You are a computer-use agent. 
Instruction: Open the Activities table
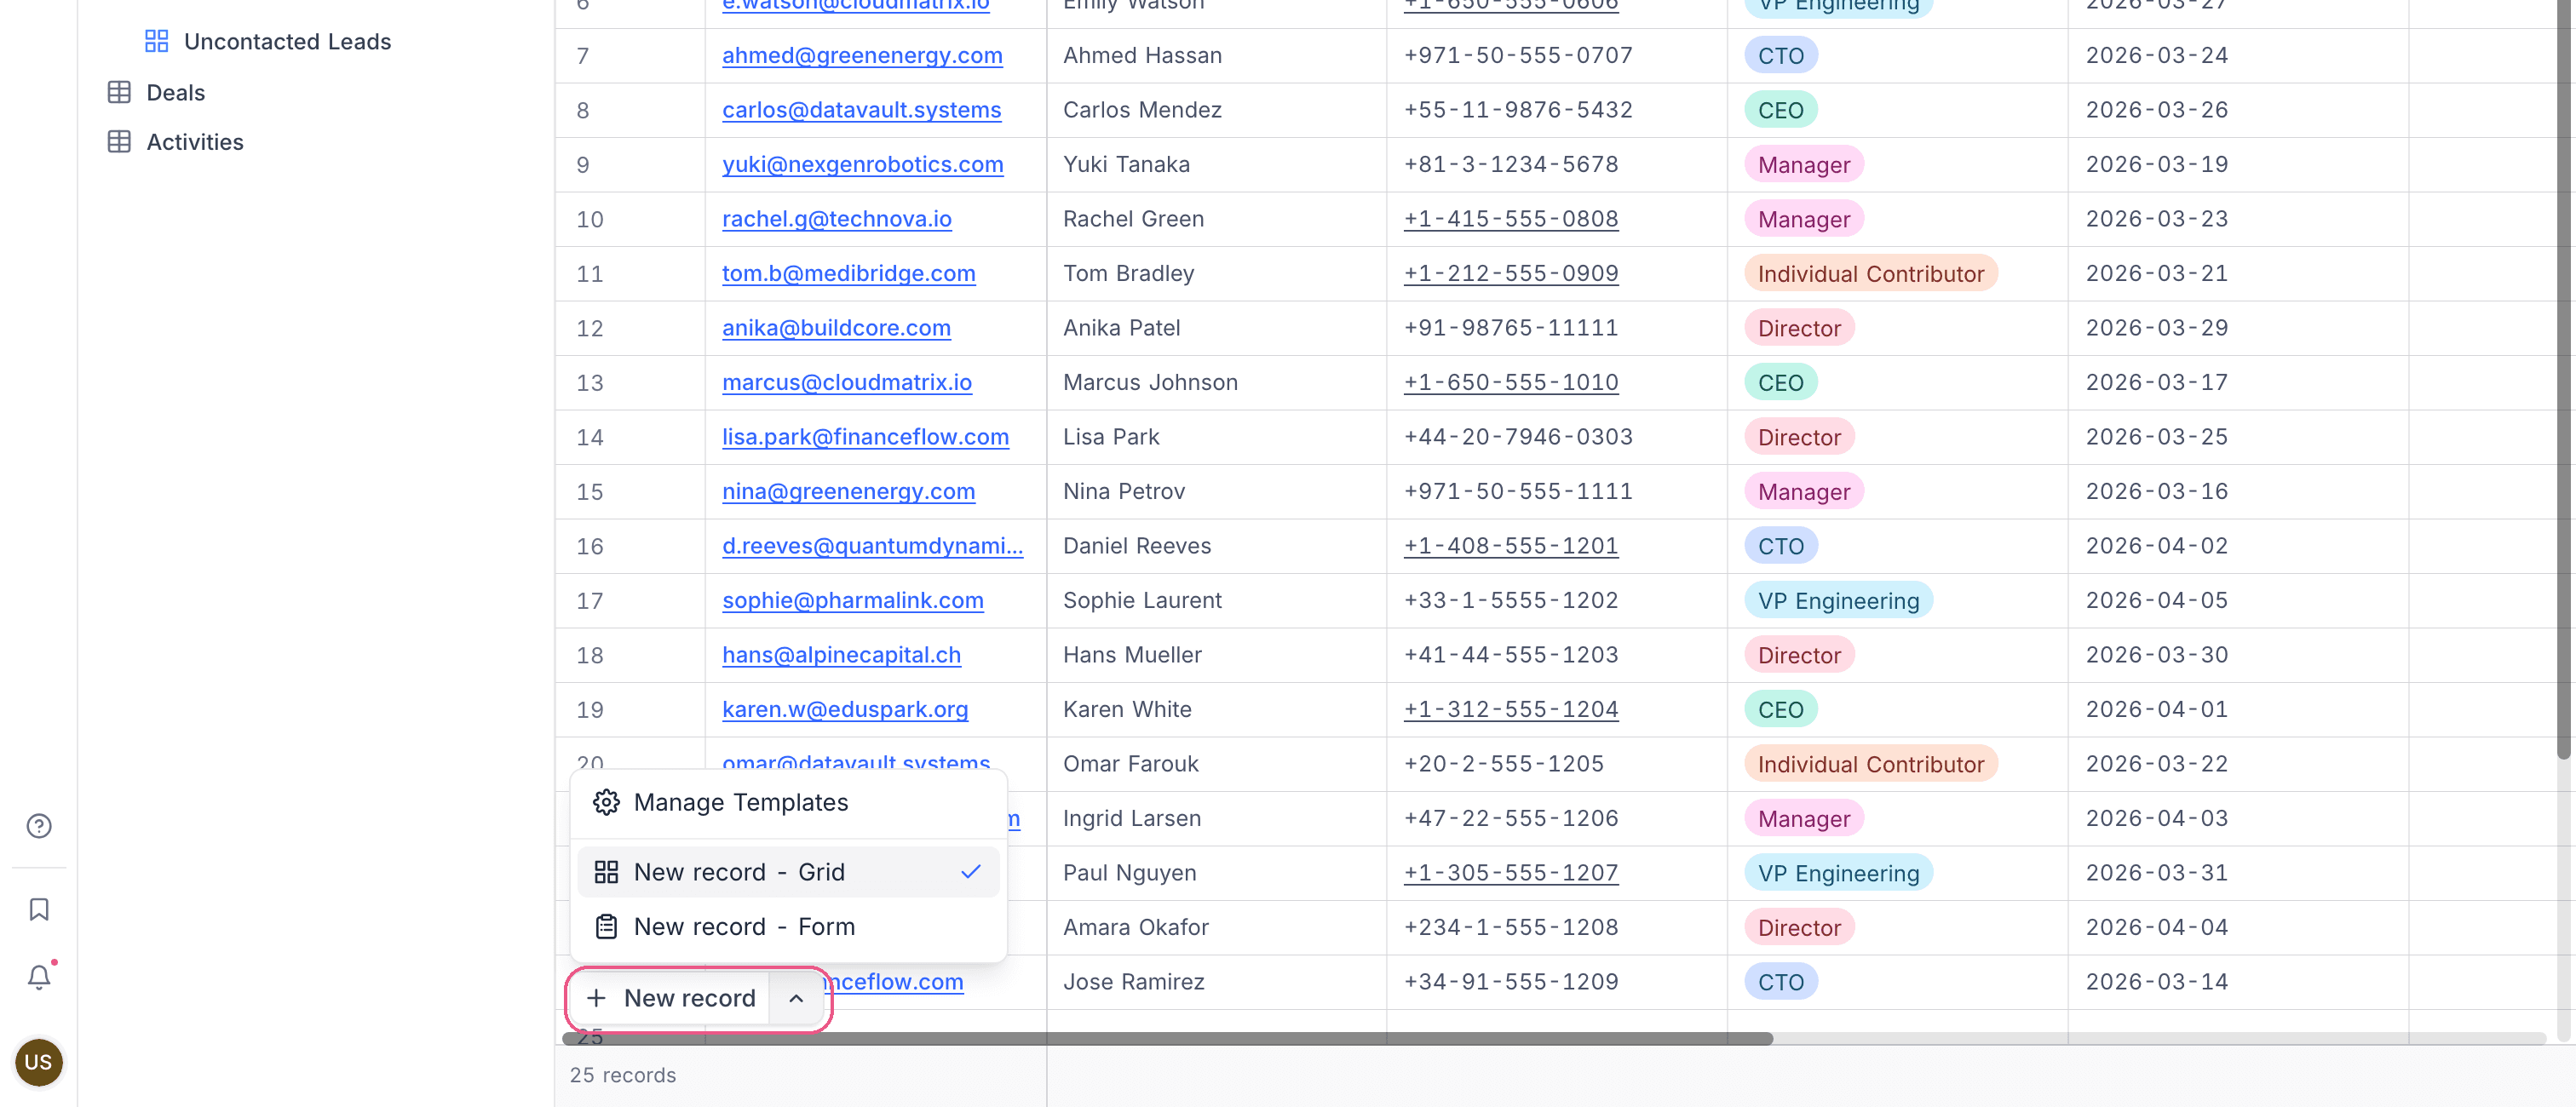(195, 142)
